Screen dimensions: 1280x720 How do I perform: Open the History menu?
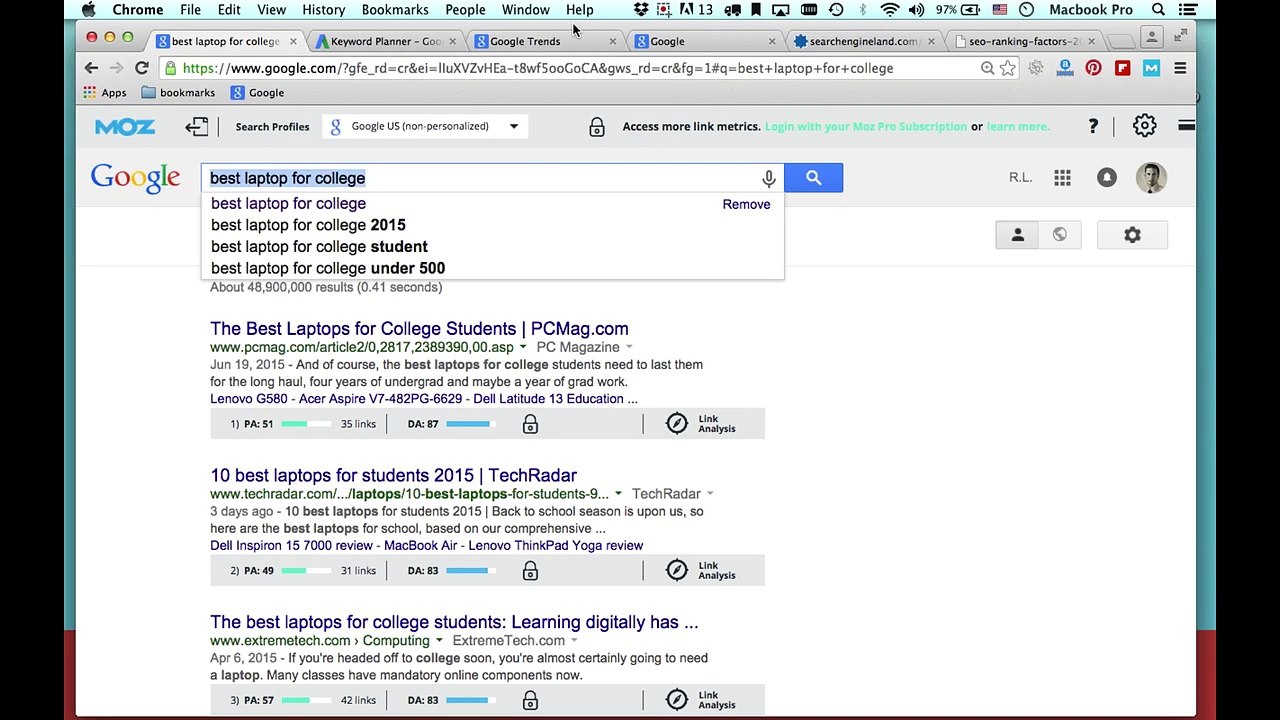(323, 10)
